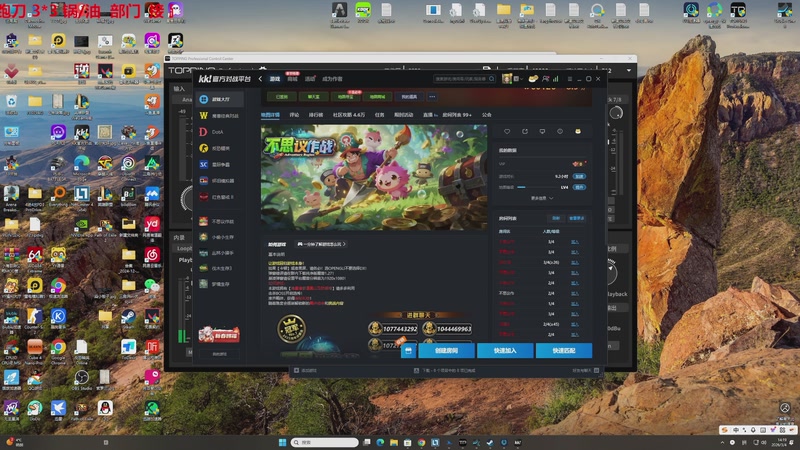Open the hamburger menu in KK header
800x450 pixels.
[x=569, y=79]
